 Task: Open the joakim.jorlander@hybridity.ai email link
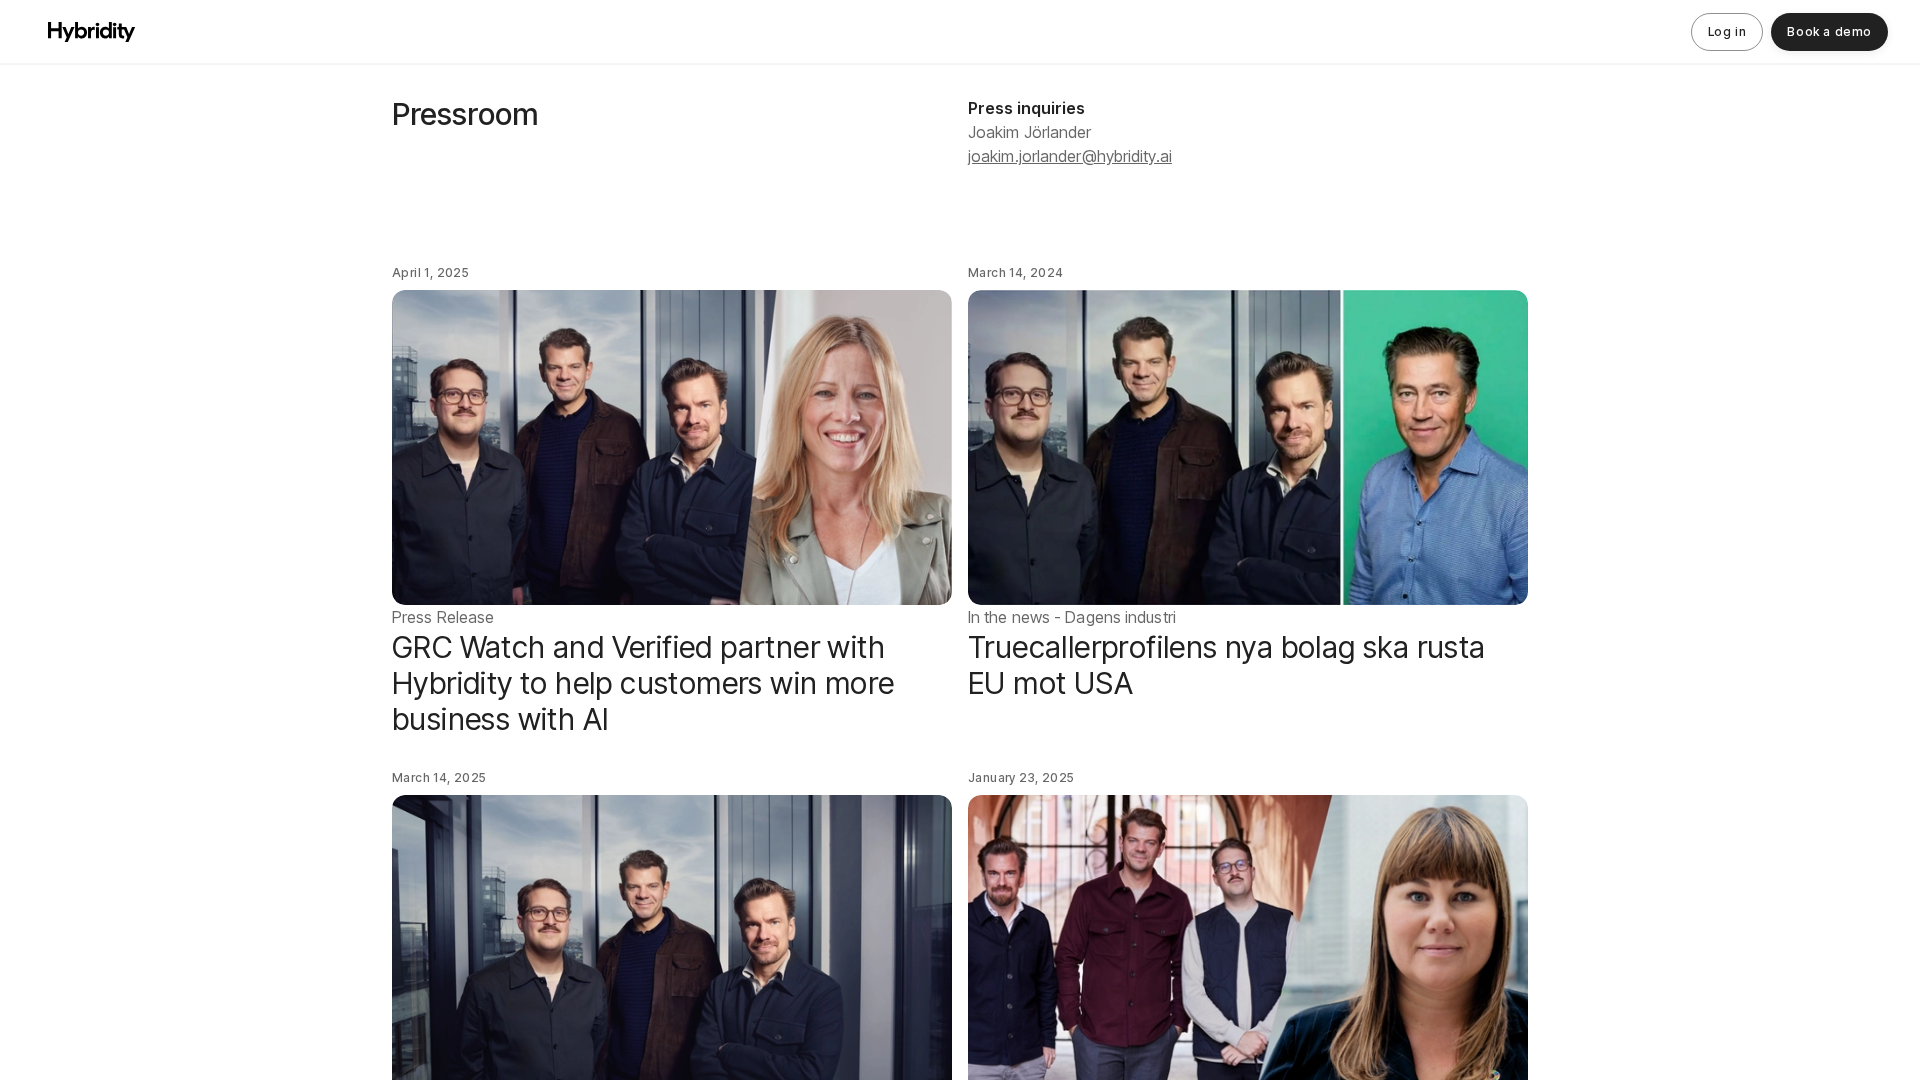click(x=1069, y=156)
